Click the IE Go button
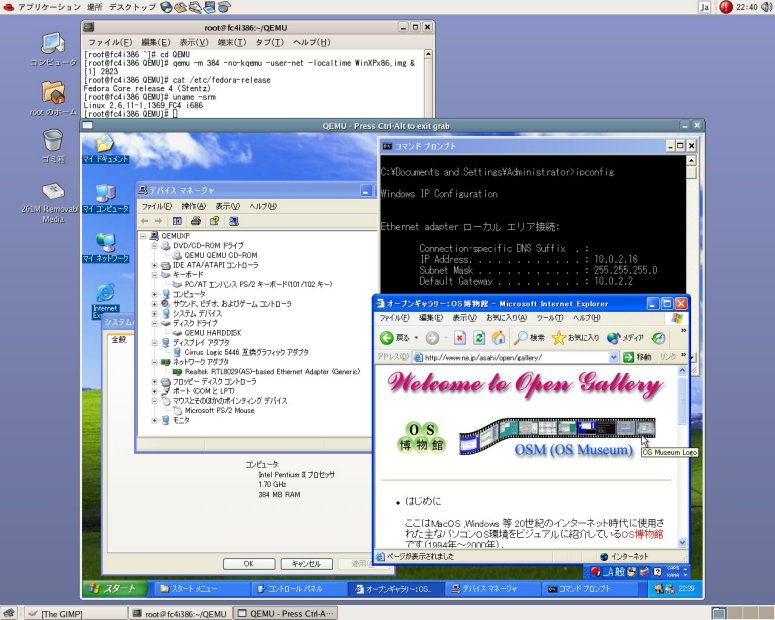Viewport: 775px width, 620px height. tap(637, 357)
